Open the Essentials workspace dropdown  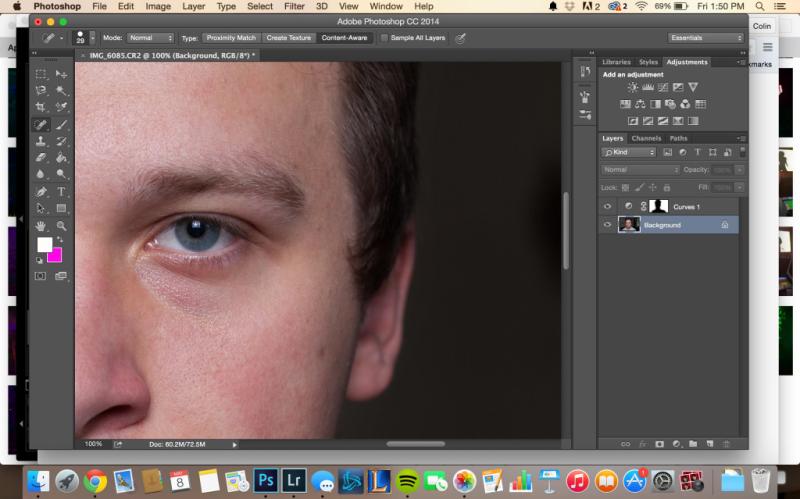pos(706,38)
